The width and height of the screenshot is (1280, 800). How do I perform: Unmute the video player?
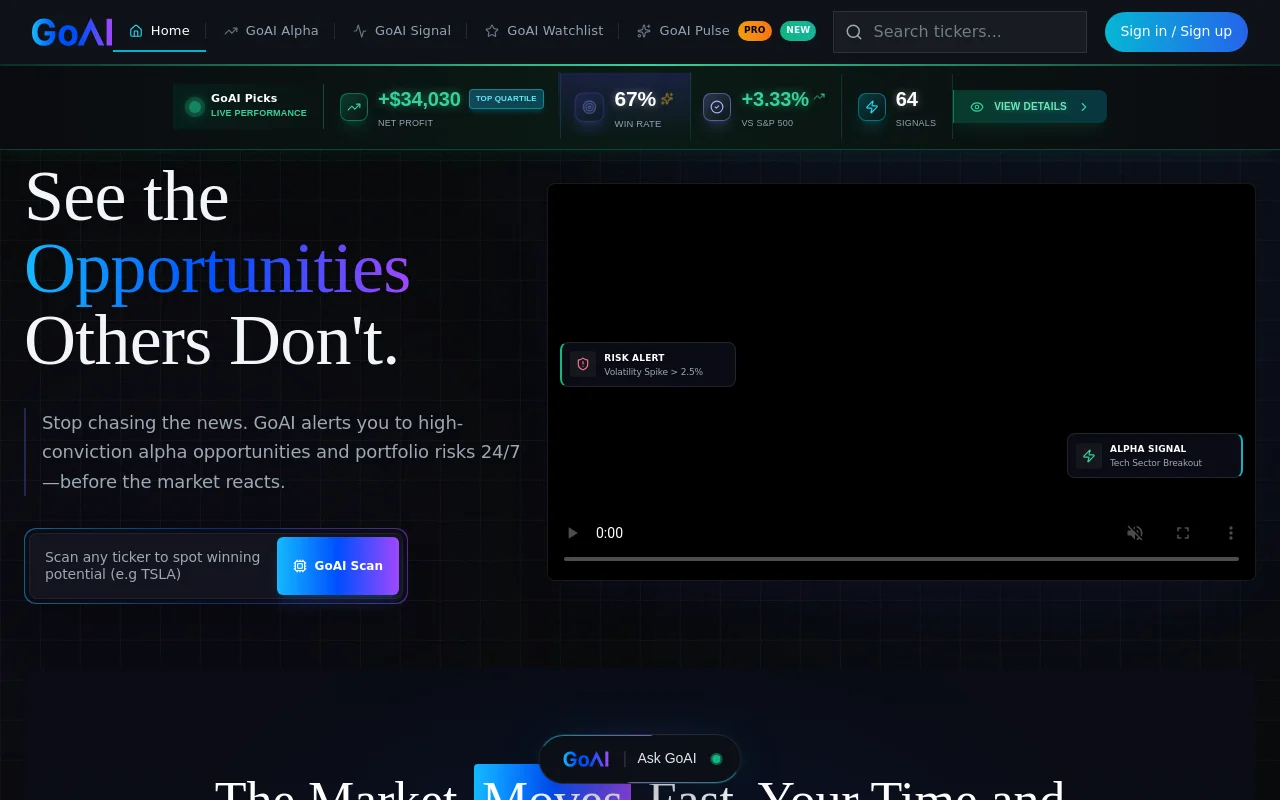click(1135, 533)
